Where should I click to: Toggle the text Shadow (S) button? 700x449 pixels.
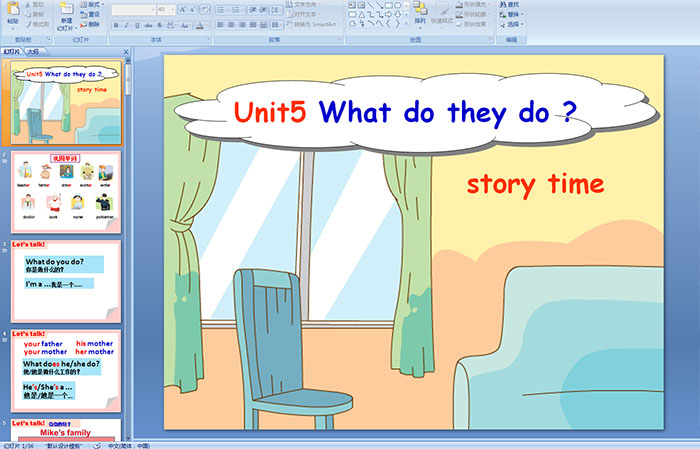tap(159, 25)
